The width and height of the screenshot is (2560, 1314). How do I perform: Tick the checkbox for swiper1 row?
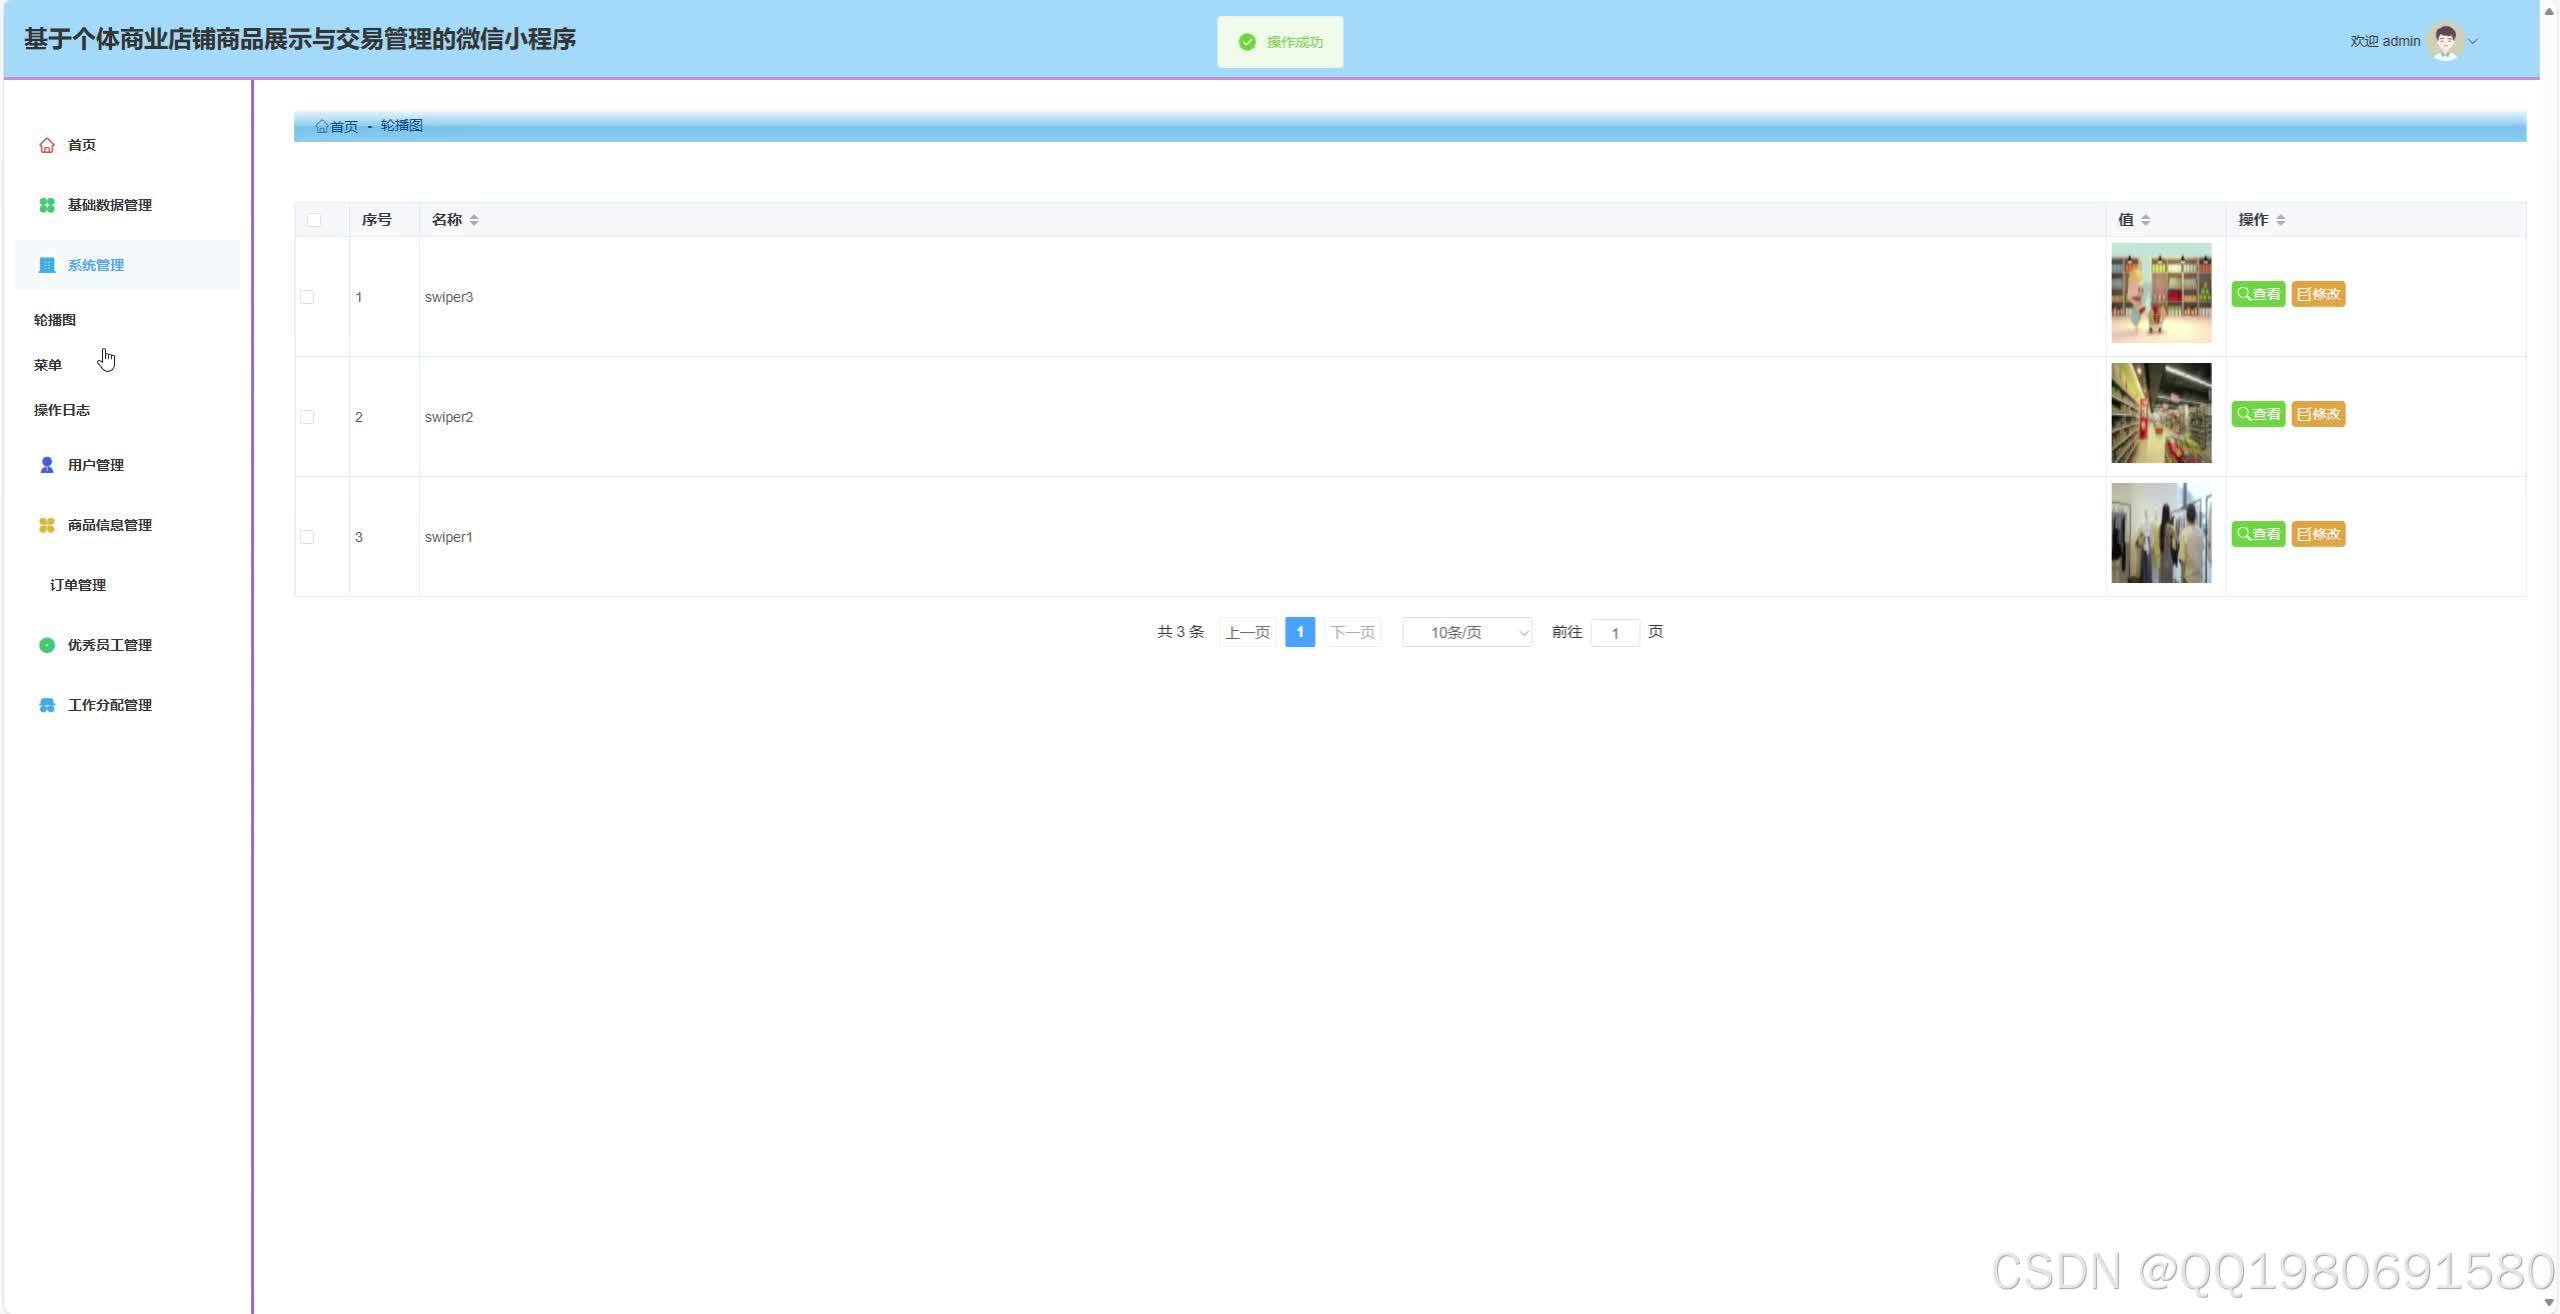[x=307, y=537]
